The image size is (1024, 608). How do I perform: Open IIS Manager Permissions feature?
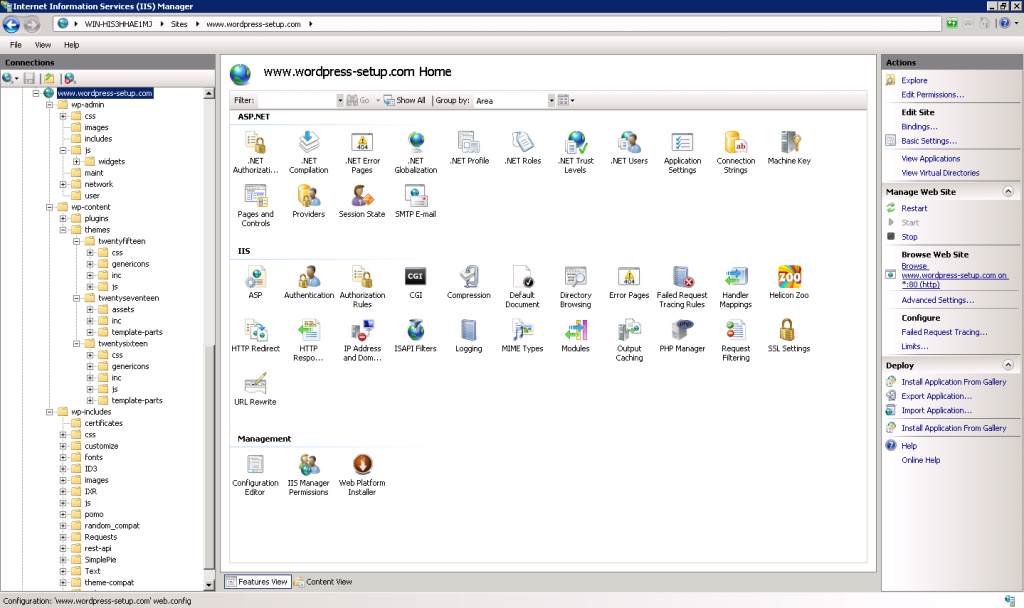tap(309, 475)
